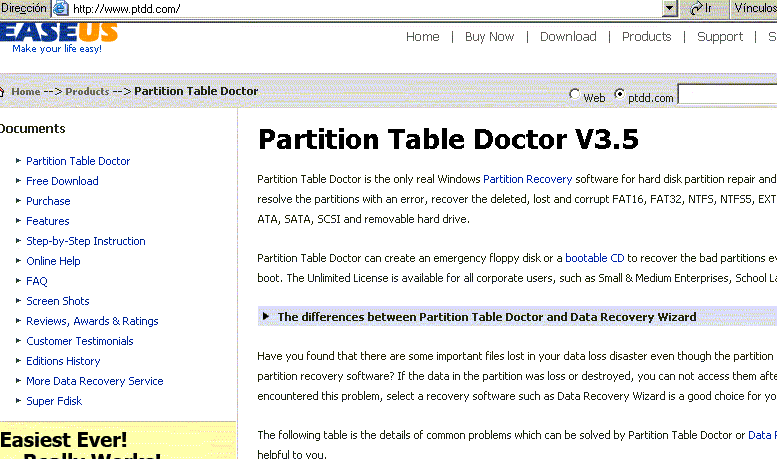
Task: Follow the bootable CD inline link
Action: tap(595, 258)
